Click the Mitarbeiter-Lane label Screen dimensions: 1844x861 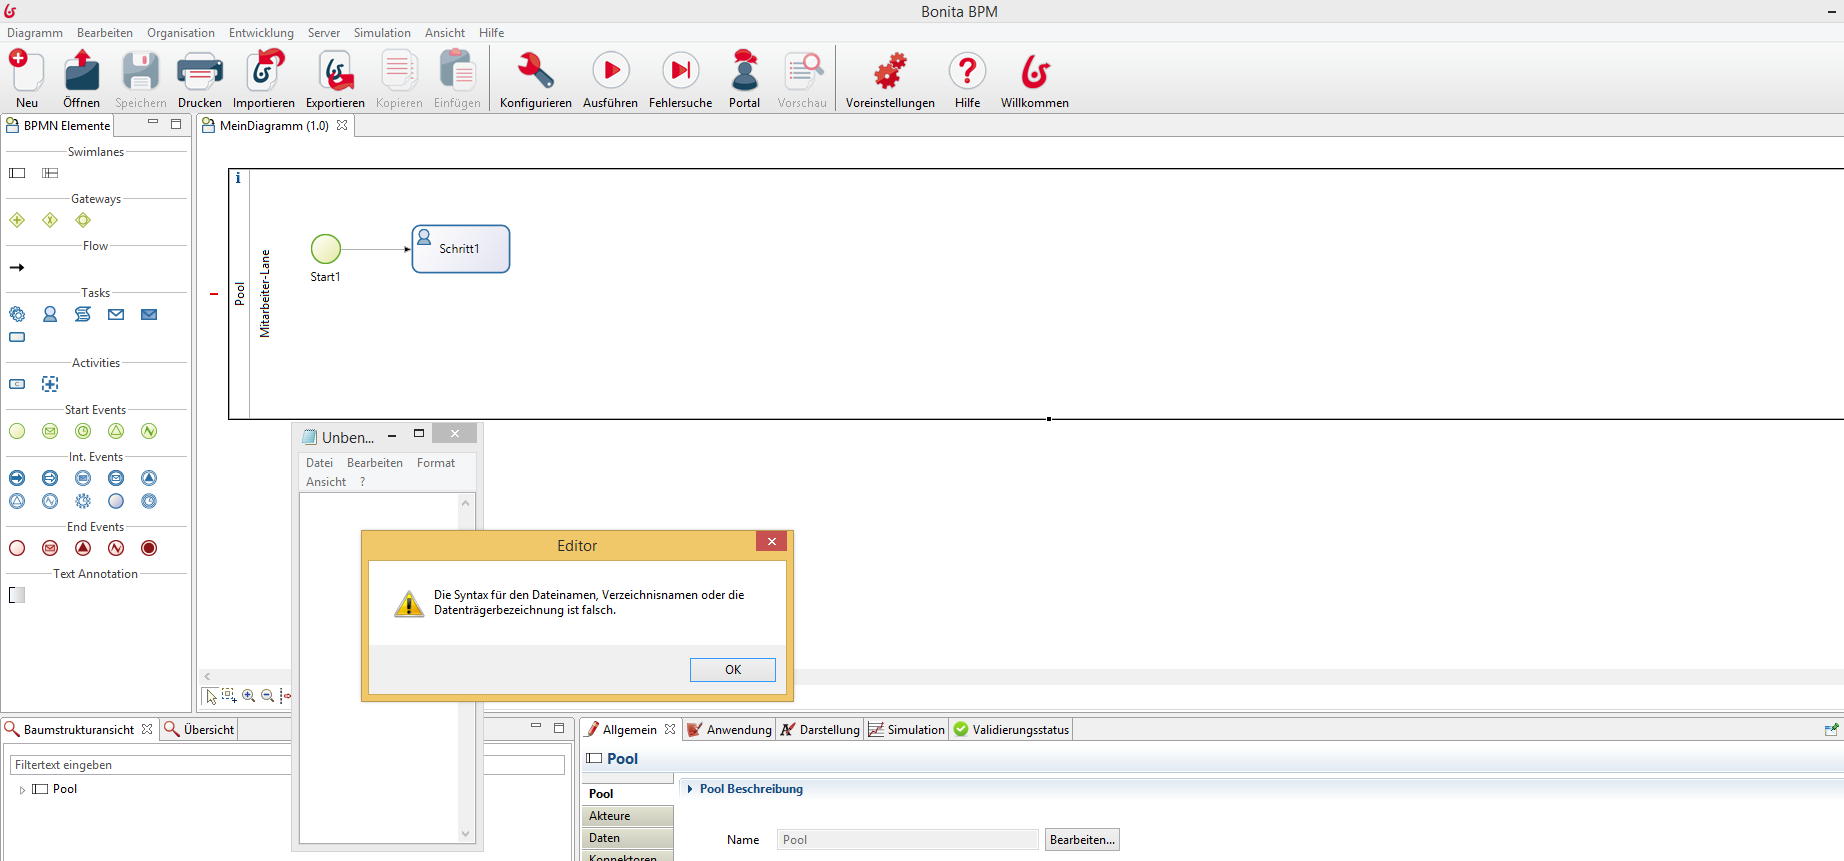[265, 293]
